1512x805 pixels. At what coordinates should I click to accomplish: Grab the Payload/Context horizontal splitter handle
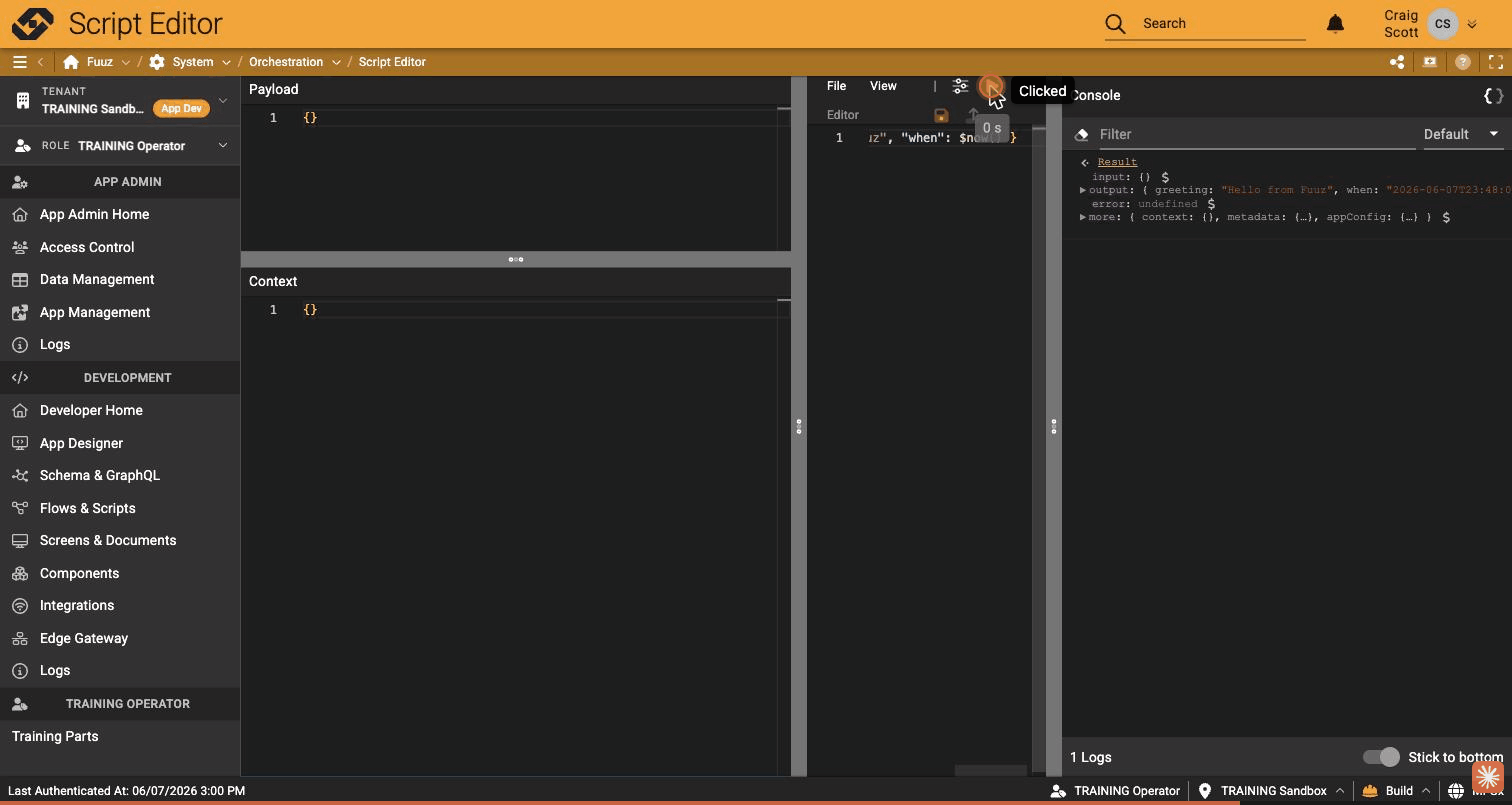tap(516, 259)
